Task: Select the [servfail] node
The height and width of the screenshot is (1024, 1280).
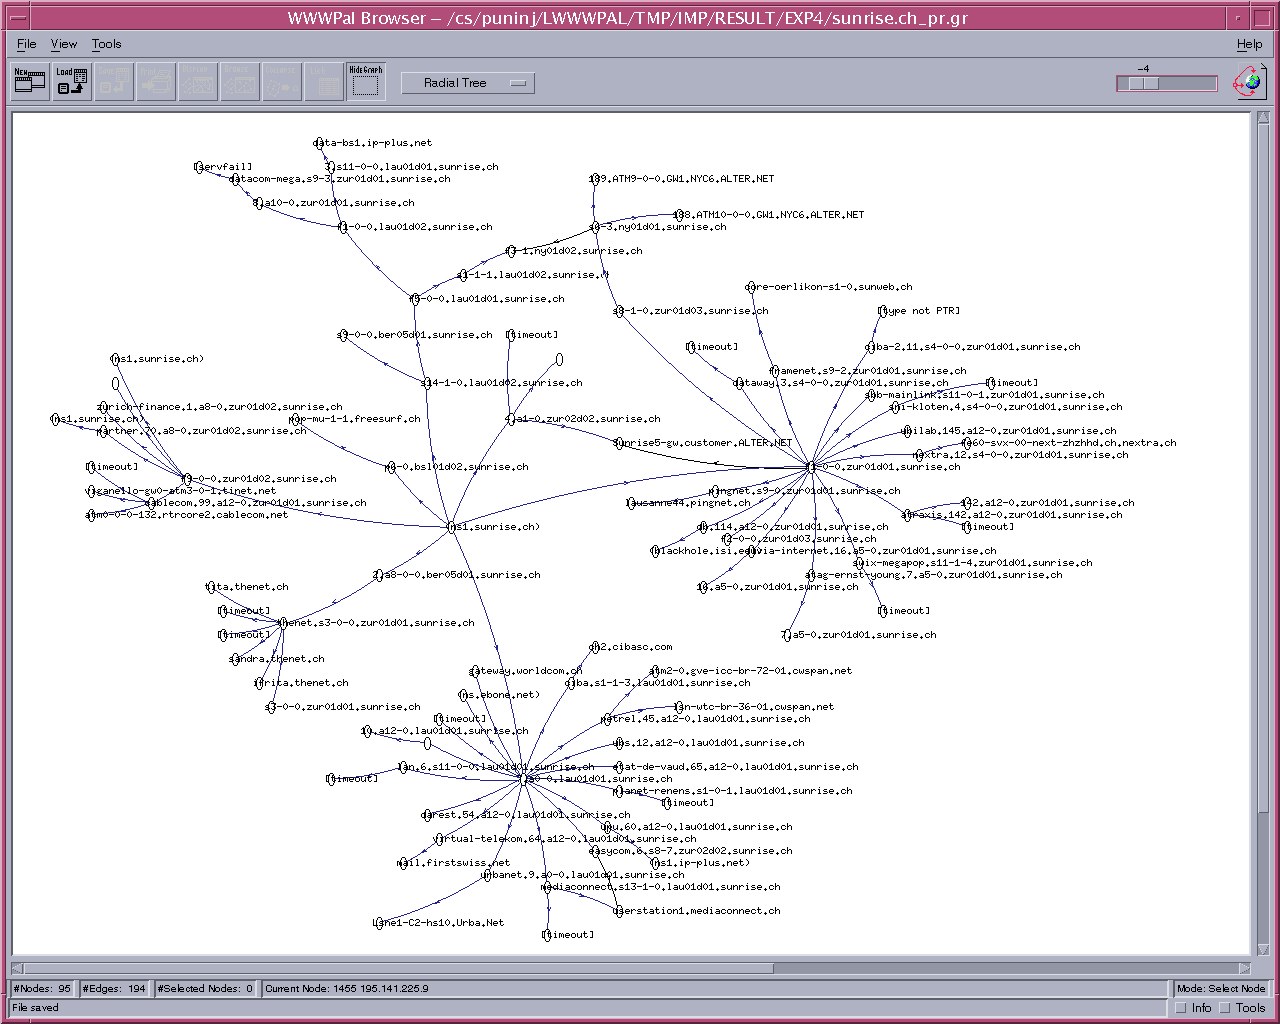Action: click(x=199, y=167)
